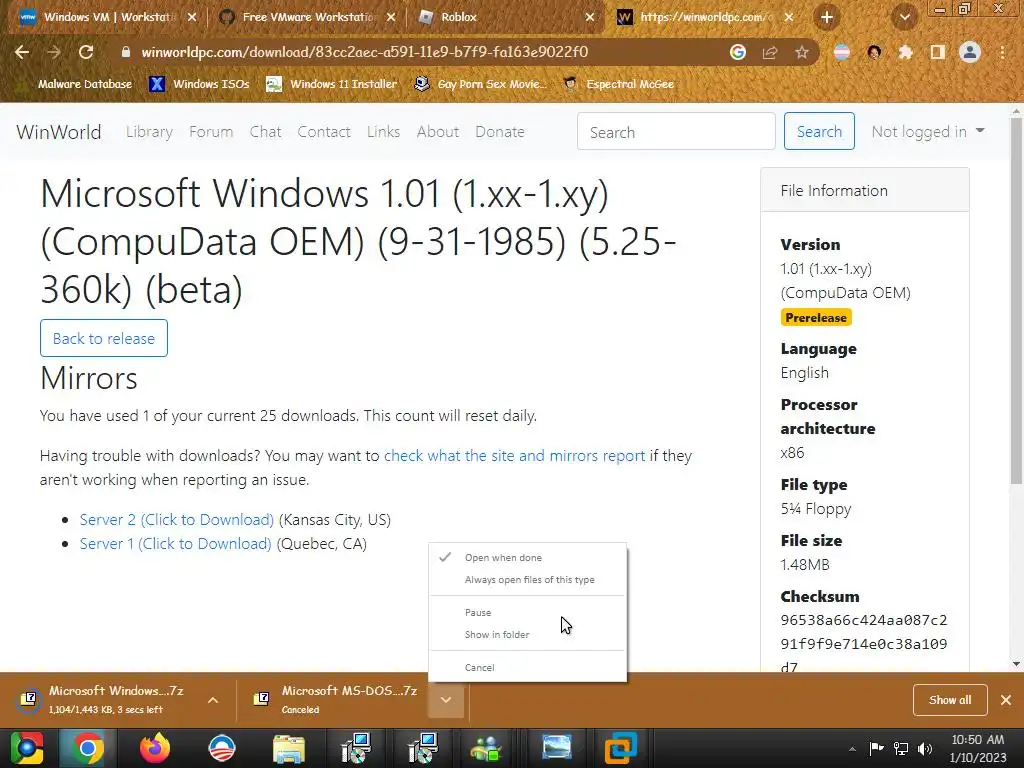Focus the WinWorld Search input field

(676, 131)
